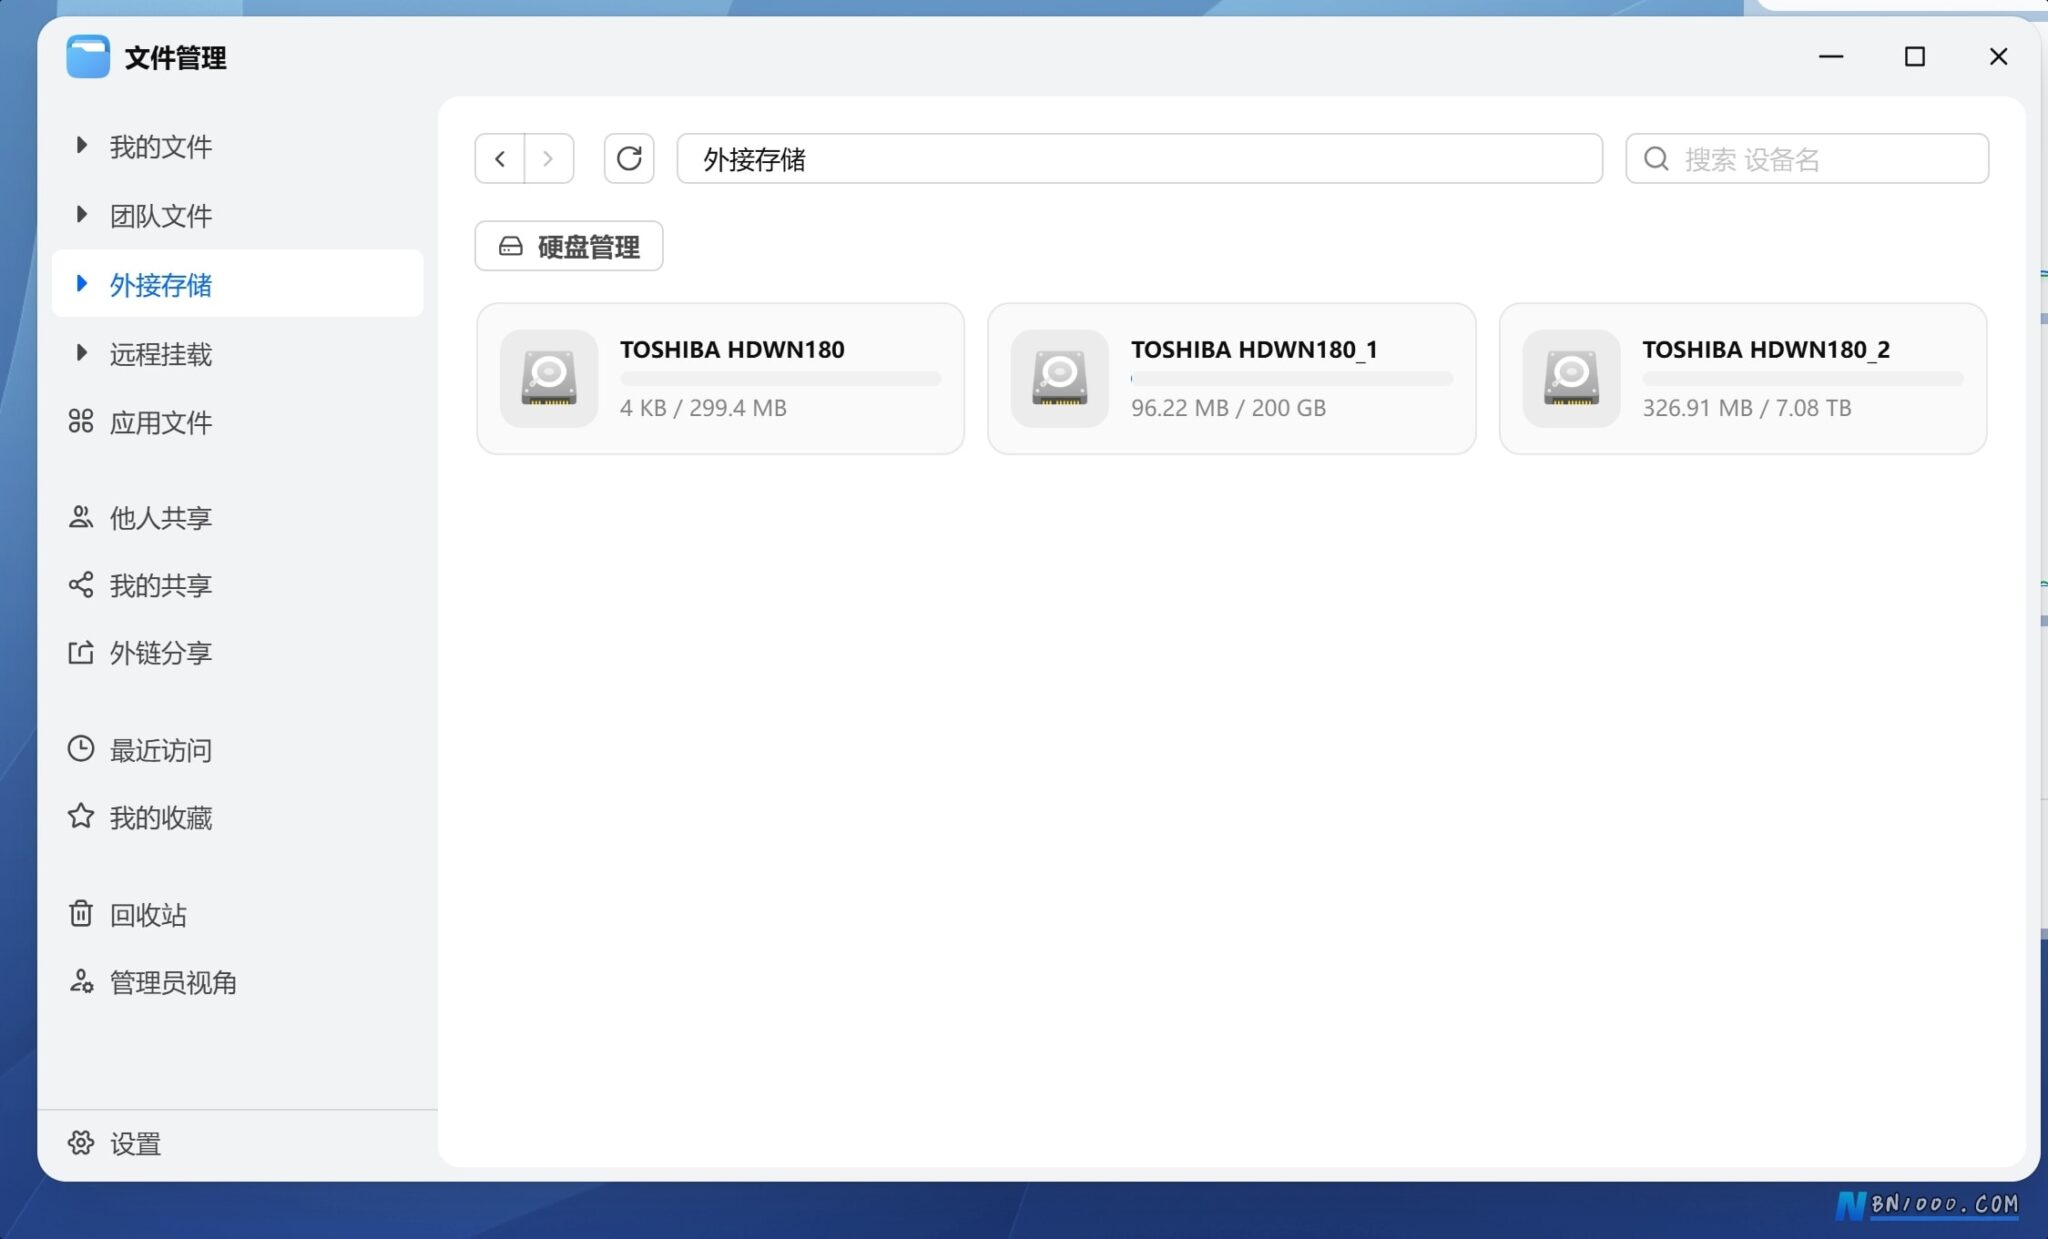
Task: Click usage bar of TOSHIBA HDWN180_2
Action: [x=1803, y=379]
